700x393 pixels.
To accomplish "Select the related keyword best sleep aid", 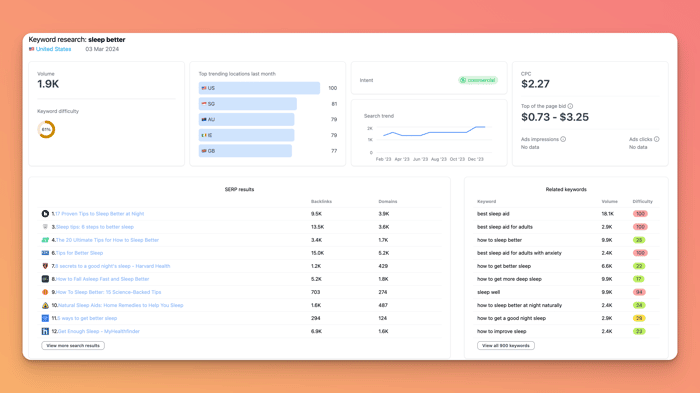I will (x=493, y=214).
